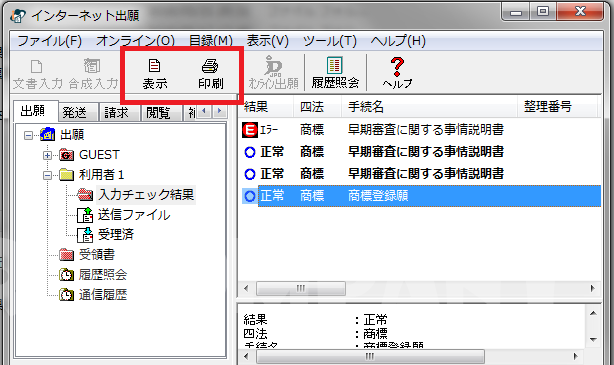
Task: Click the GUEST folder icon
Action: click(x=66, y=155)
